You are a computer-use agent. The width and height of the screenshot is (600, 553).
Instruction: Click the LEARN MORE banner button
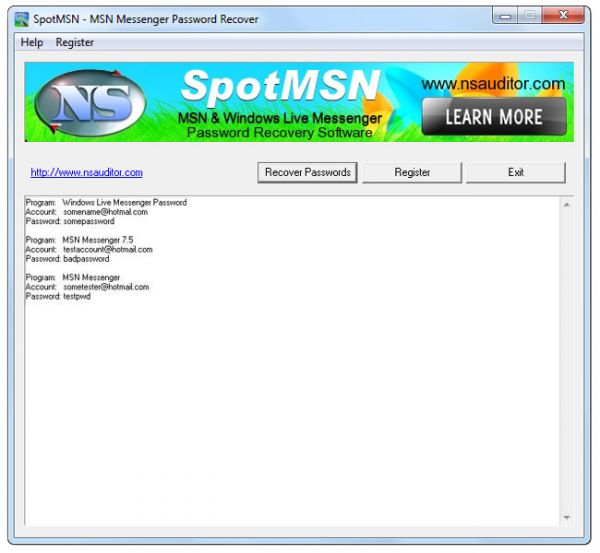(x=494, y=117)
